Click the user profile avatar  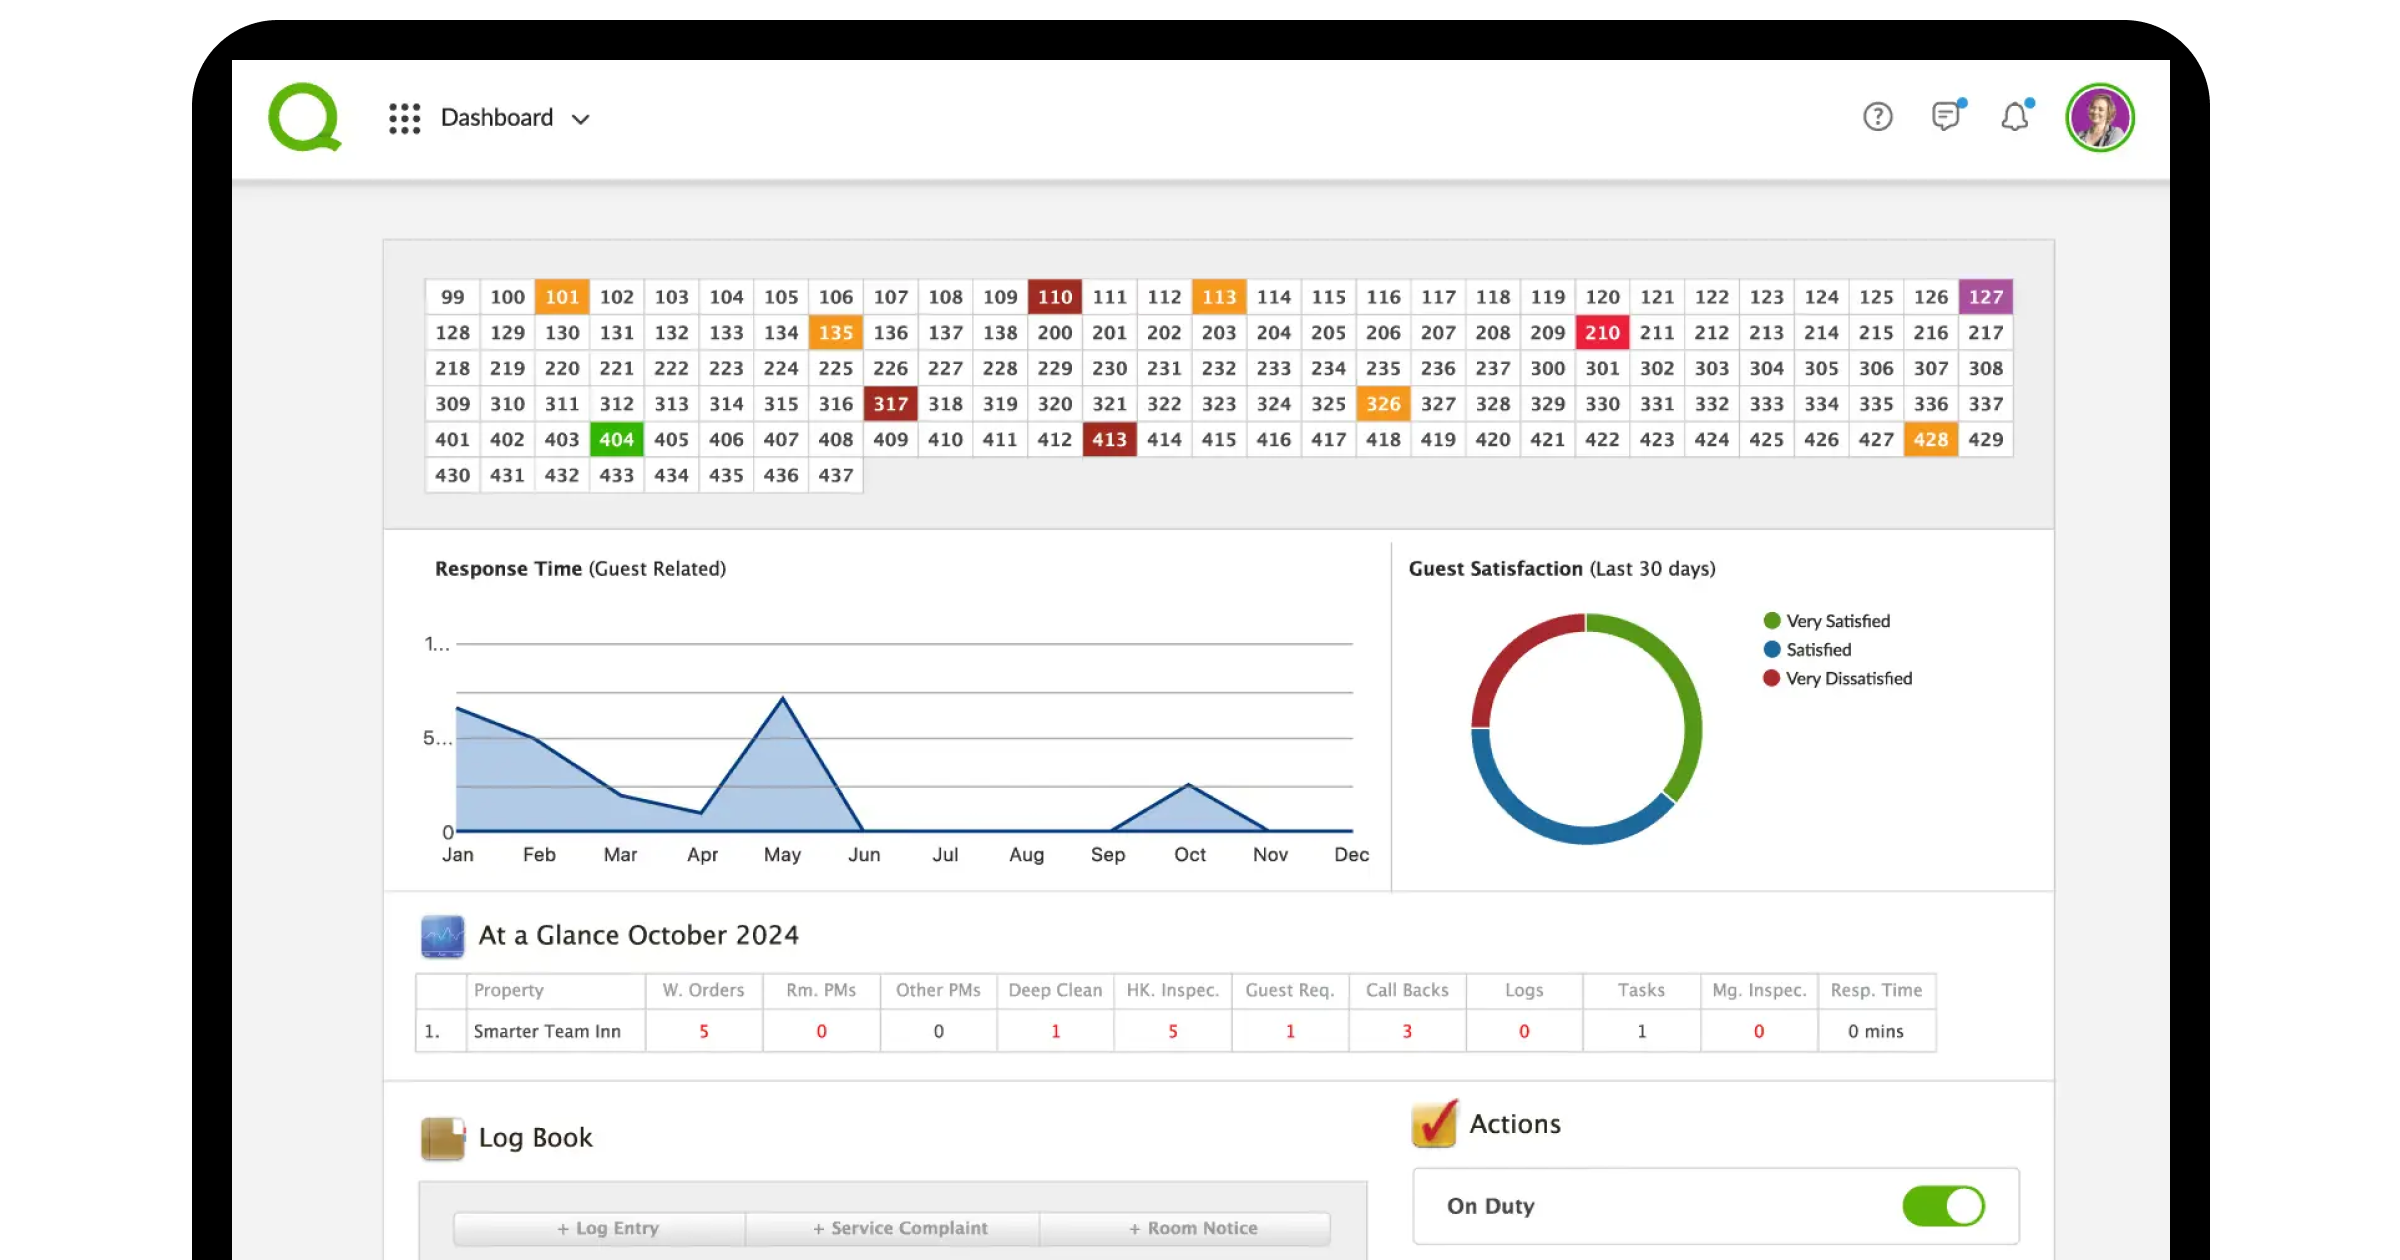pyautogui.click(x=2099, y=117)
